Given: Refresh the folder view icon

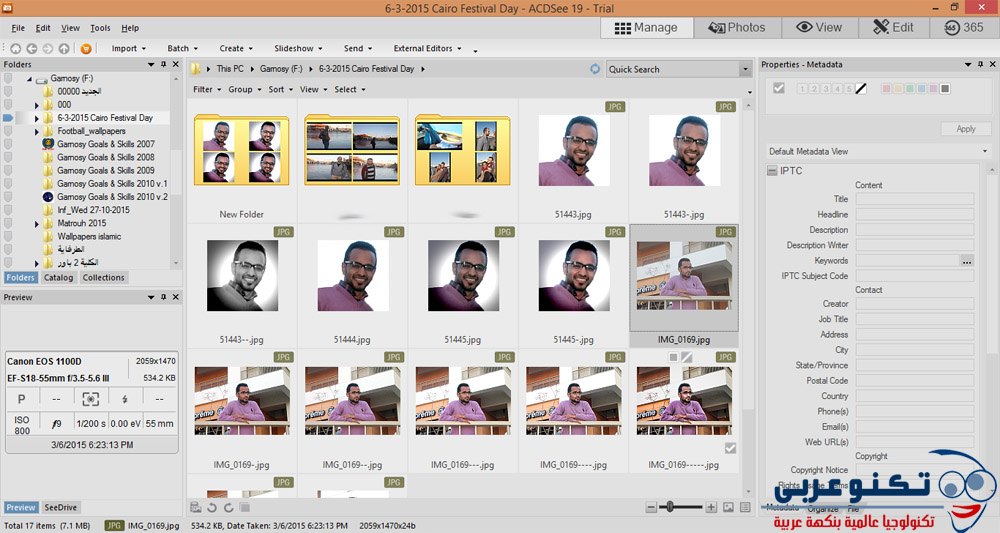Looking at the screenshot, I should point(595,69).
